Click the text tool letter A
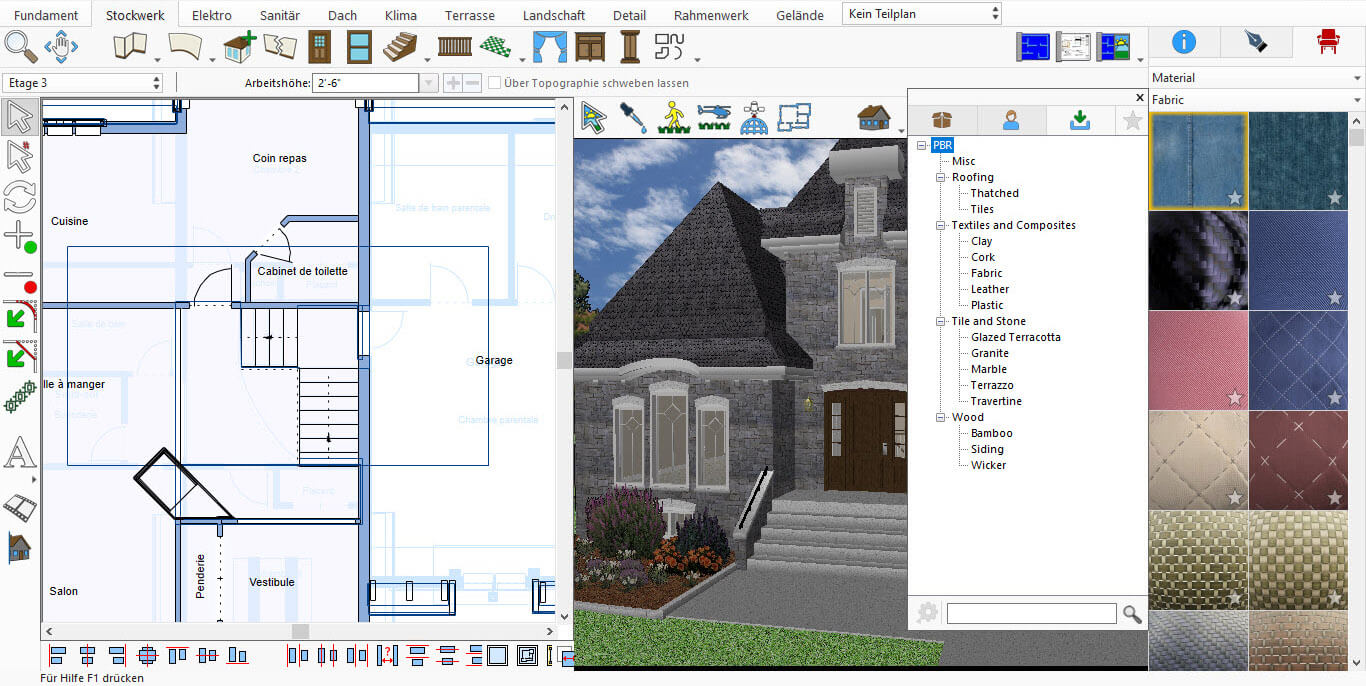This screenshot has height=686, width=1366. pyautogui.click(x=19, y=453)
